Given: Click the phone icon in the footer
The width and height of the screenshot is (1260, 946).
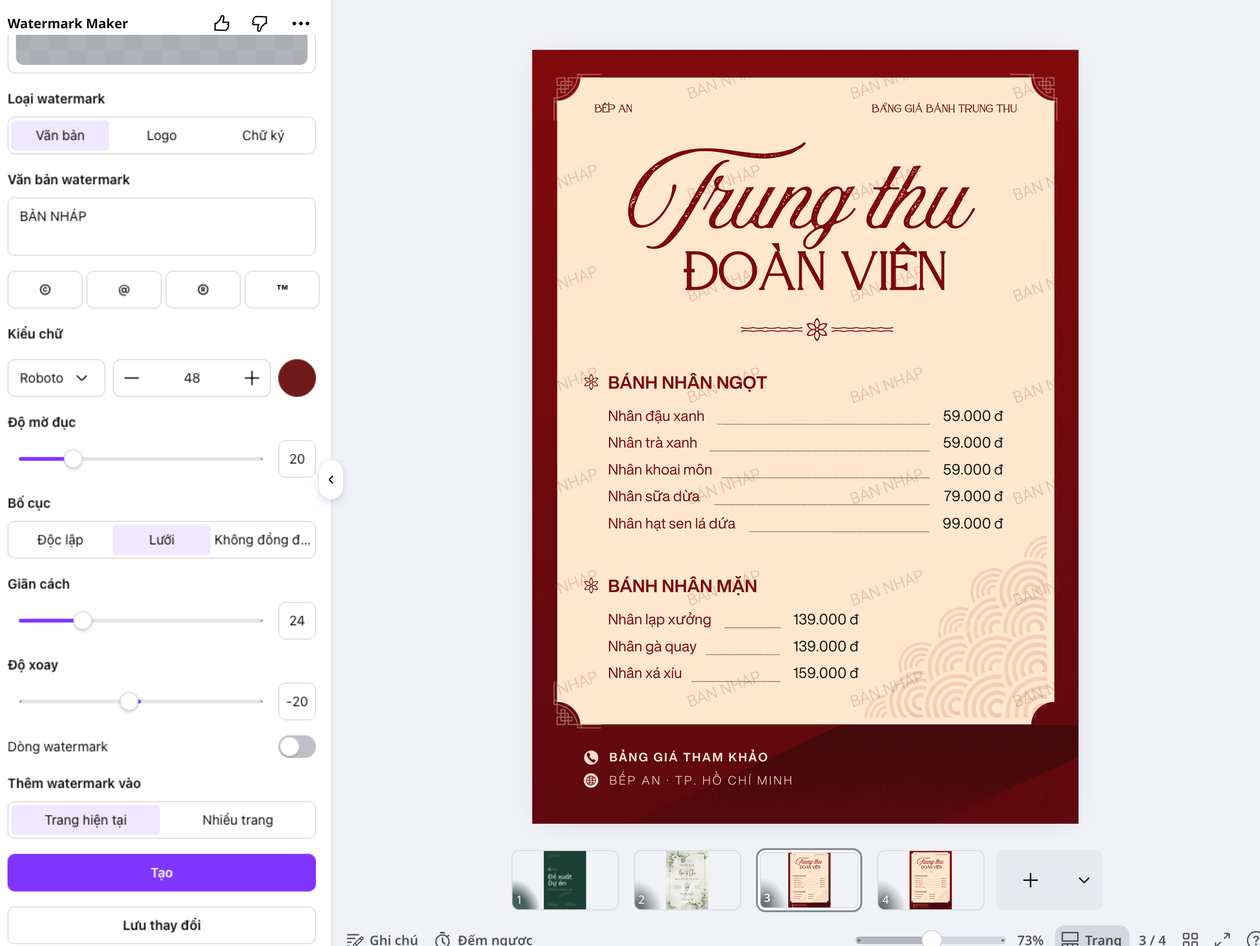Looking at the screenshot, I should 591,758.
